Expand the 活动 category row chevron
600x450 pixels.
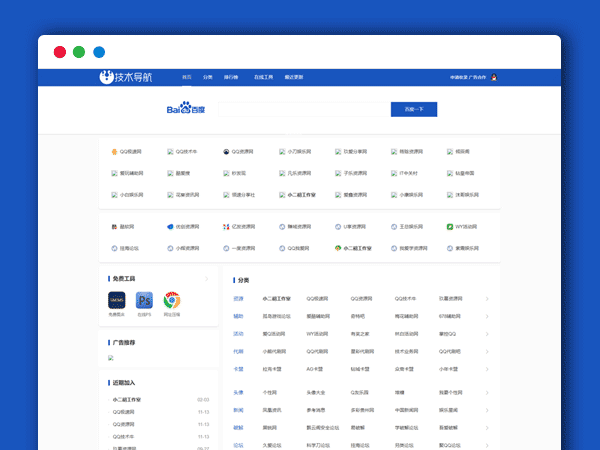tap(487, 333)
